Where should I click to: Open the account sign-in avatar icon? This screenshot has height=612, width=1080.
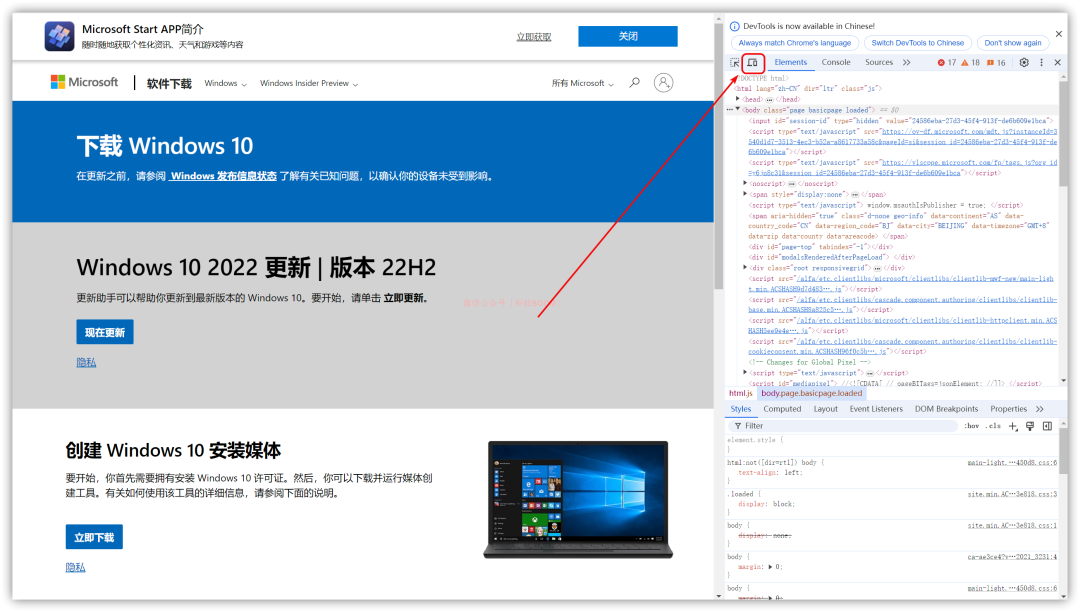[663, 83]
